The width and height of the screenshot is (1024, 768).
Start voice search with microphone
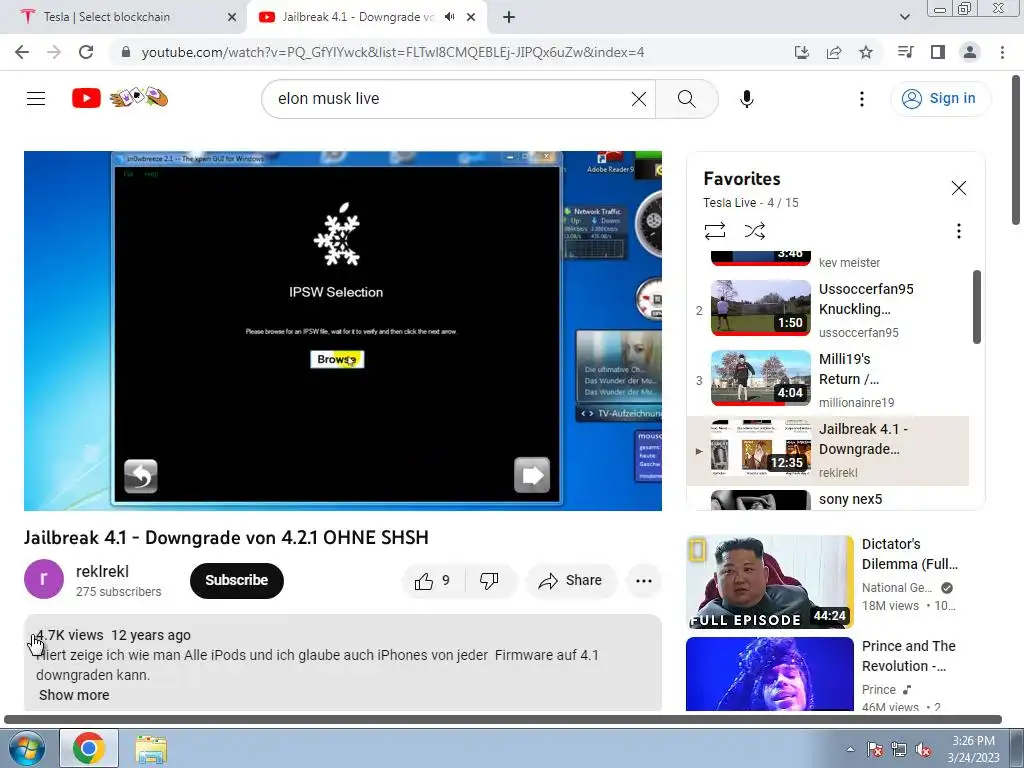point(746,99)
